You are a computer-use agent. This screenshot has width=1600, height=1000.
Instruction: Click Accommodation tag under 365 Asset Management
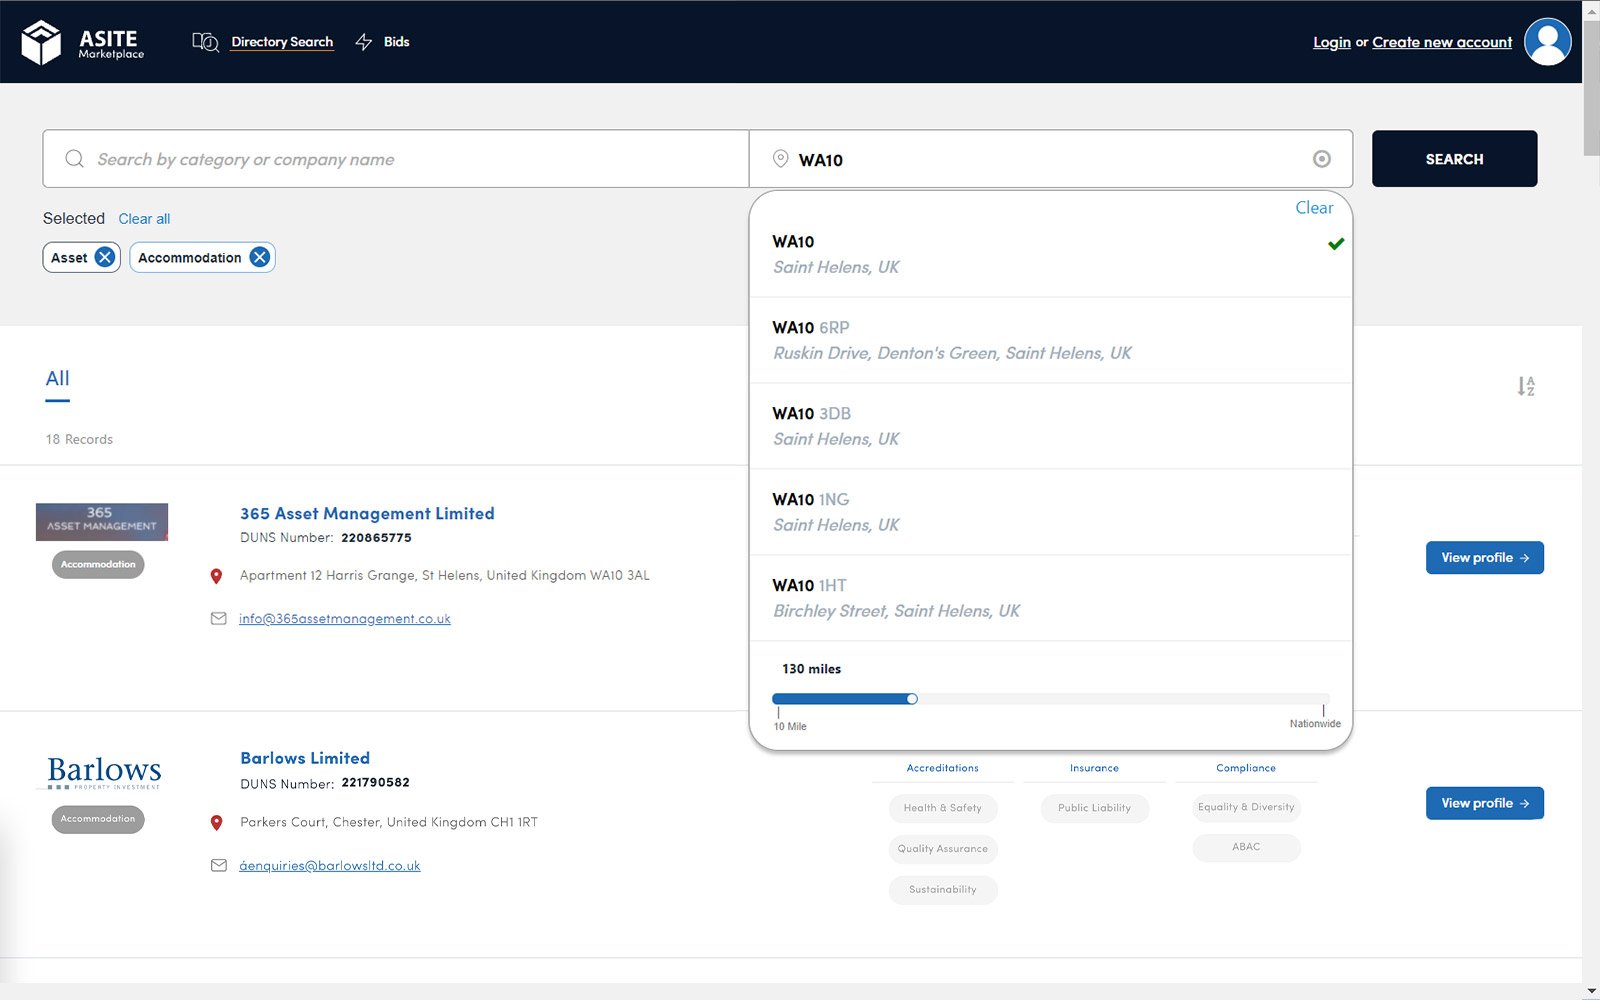[98, 565]
